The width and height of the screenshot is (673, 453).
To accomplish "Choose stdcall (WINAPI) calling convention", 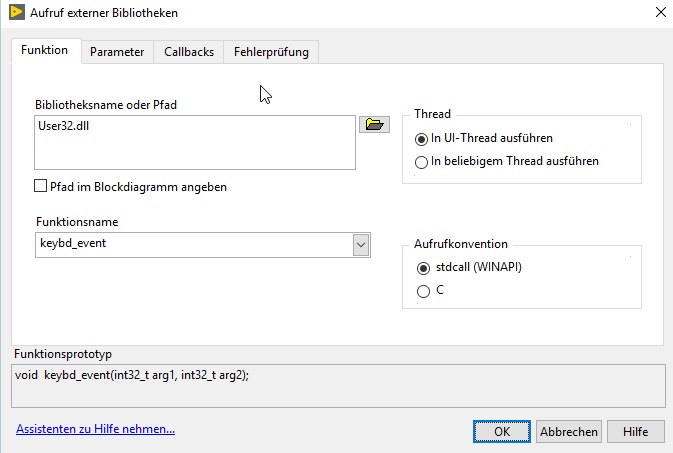I will tap(421, 268).
